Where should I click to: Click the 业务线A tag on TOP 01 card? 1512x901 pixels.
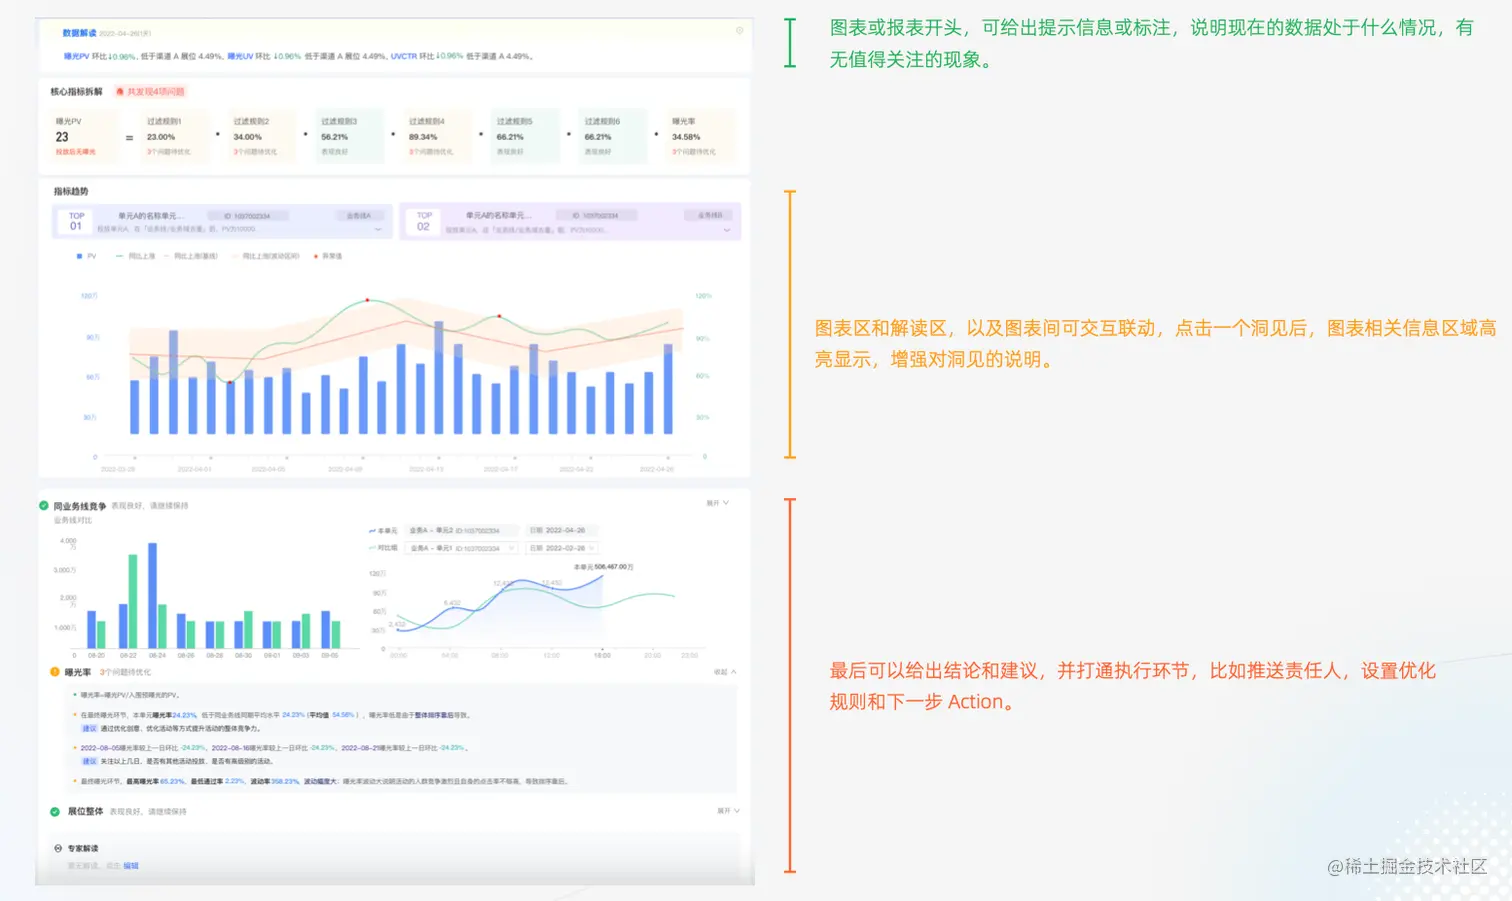tap(358, 216)
